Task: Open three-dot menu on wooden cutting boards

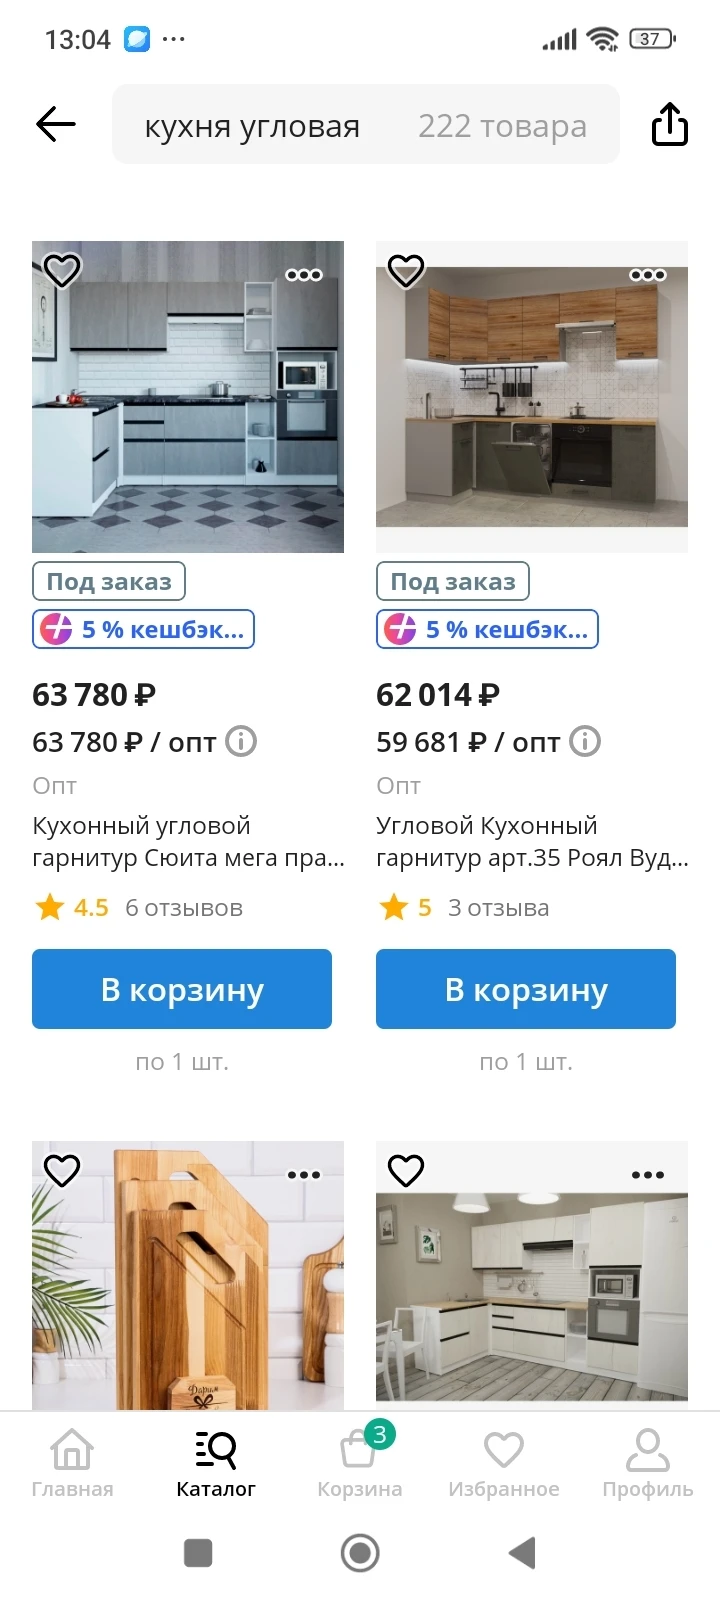Action: (x=304, y=1175)
